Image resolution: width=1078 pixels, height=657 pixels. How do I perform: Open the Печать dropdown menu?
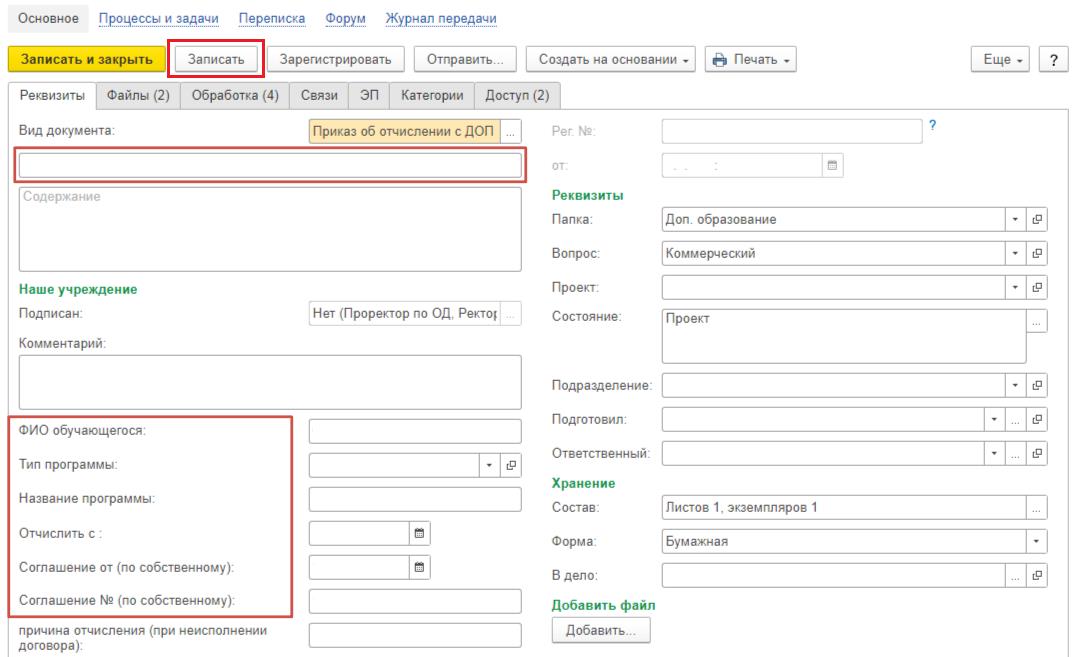(x=751, y=59)
